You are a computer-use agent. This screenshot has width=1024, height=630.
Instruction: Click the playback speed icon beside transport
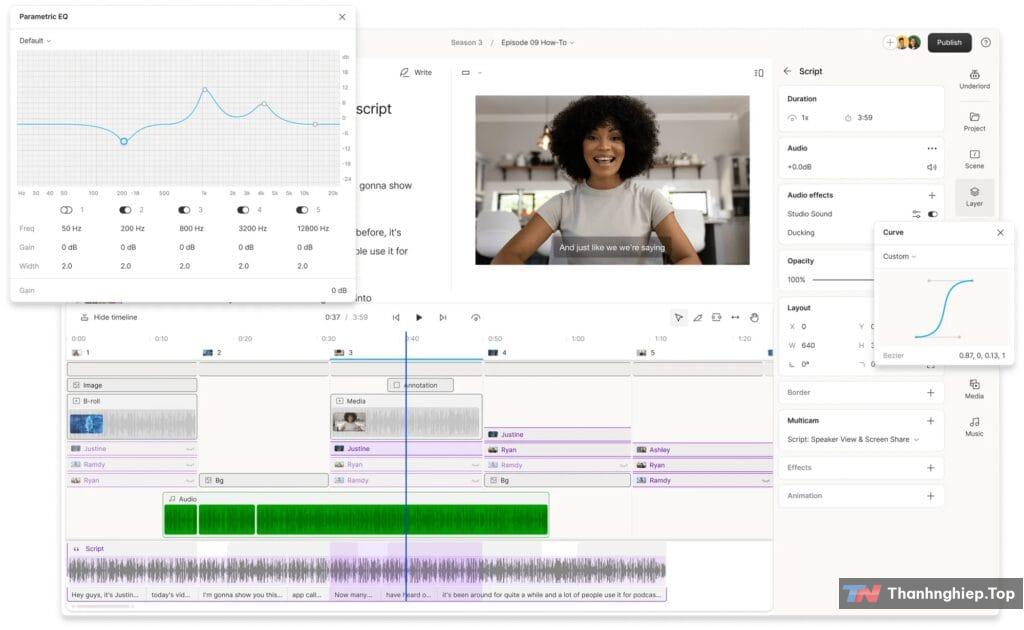475,317
